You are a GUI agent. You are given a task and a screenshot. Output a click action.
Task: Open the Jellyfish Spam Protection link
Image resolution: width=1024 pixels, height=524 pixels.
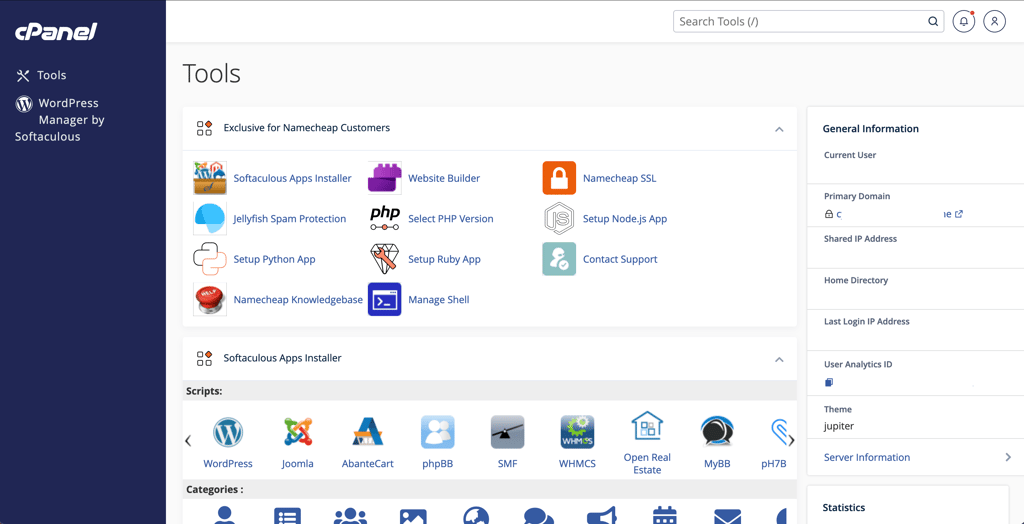[290, 219]
